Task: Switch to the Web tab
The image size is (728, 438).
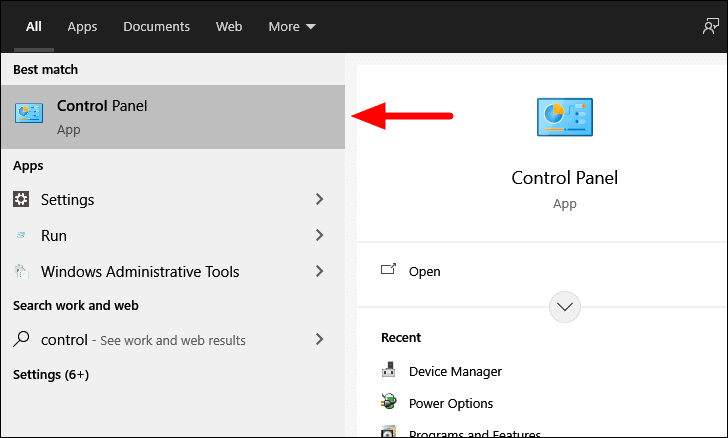Action: (x=229, y=26)
